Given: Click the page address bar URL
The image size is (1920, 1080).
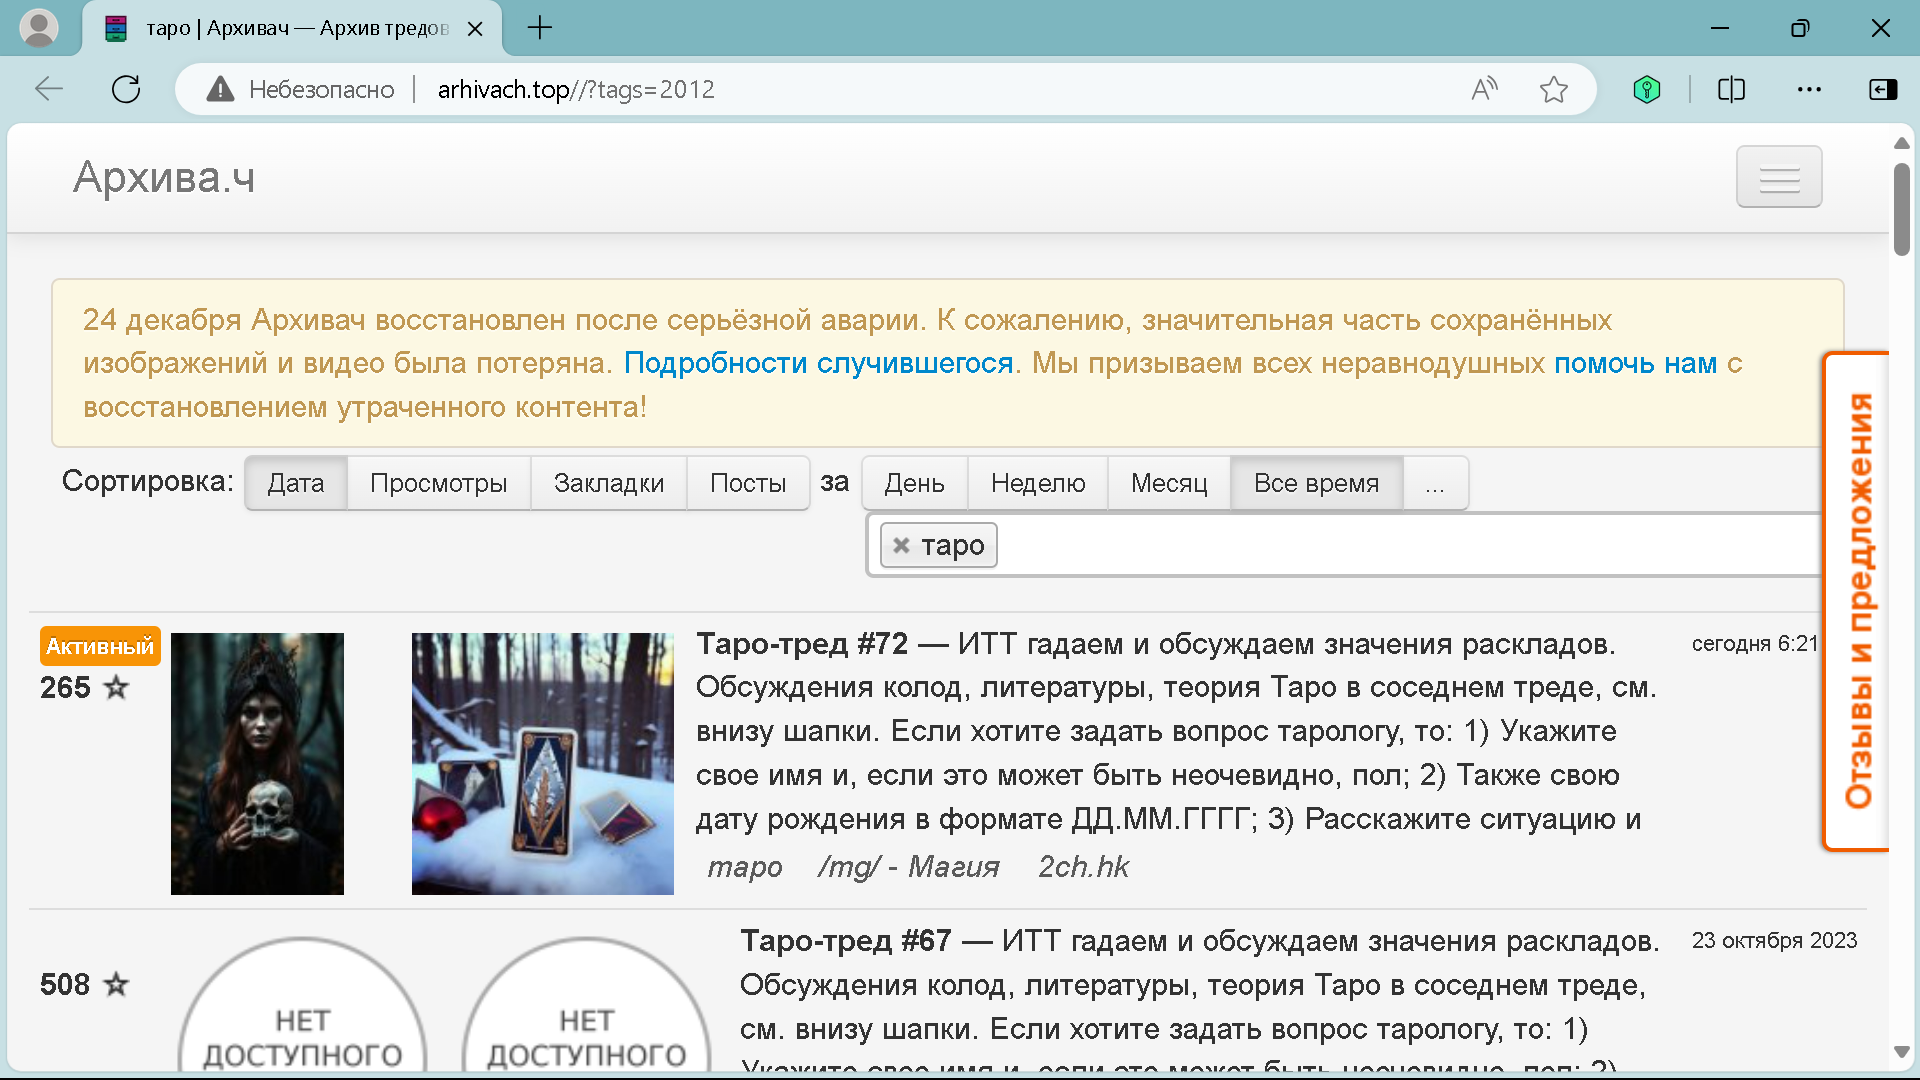Looking at the screenshot, I should click(x=576, y=89).
